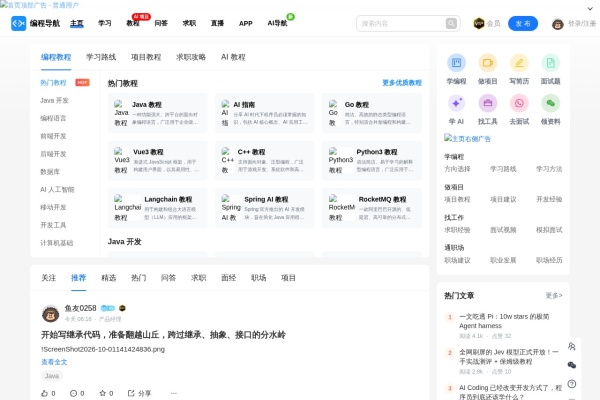The image size is (600, 400).
Task: Click the floating WeChat icon at right
Action: [x=572, y=365]
